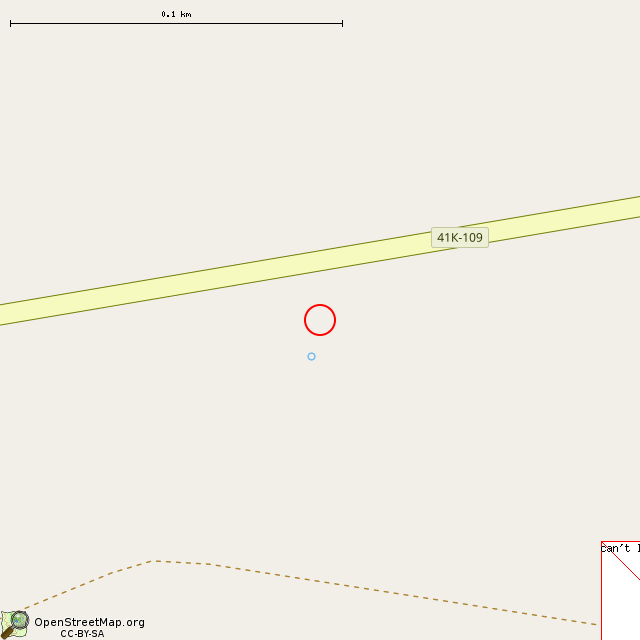Click the 0.1 km scale label
This screenshot has height=640, width=640.
(x=176, y=14)
